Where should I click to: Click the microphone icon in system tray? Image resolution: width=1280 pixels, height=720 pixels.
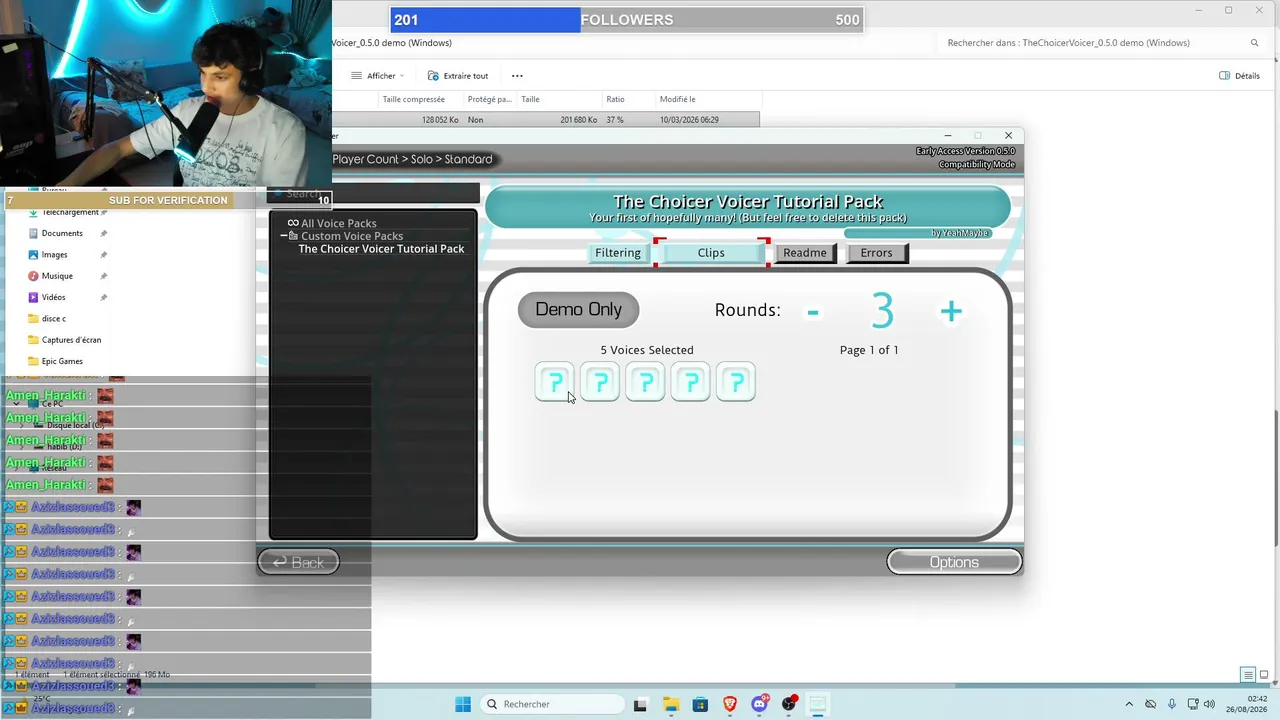(x=1172, y=704)
